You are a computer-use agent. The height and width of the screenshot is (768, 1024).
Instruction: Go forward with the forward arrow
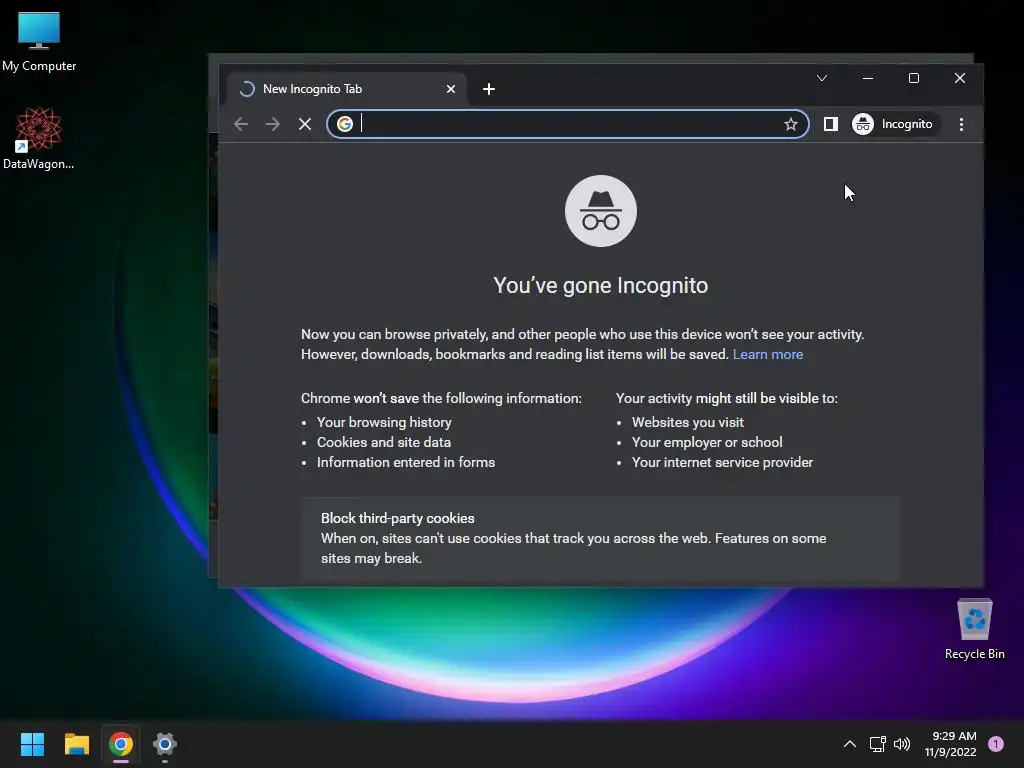(x=273, y=124)
